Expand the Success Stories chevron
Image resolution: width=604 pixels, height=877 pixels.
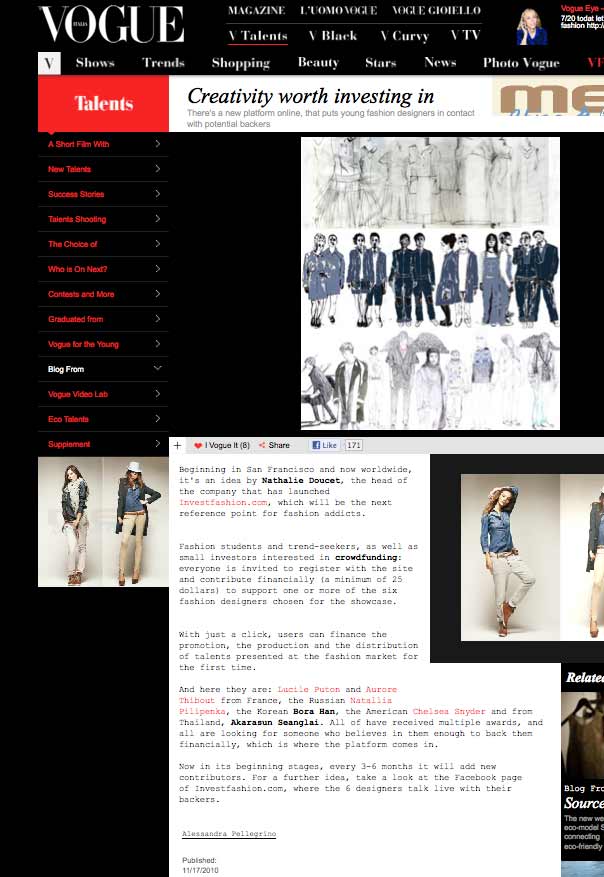click(x=158, y=194)
